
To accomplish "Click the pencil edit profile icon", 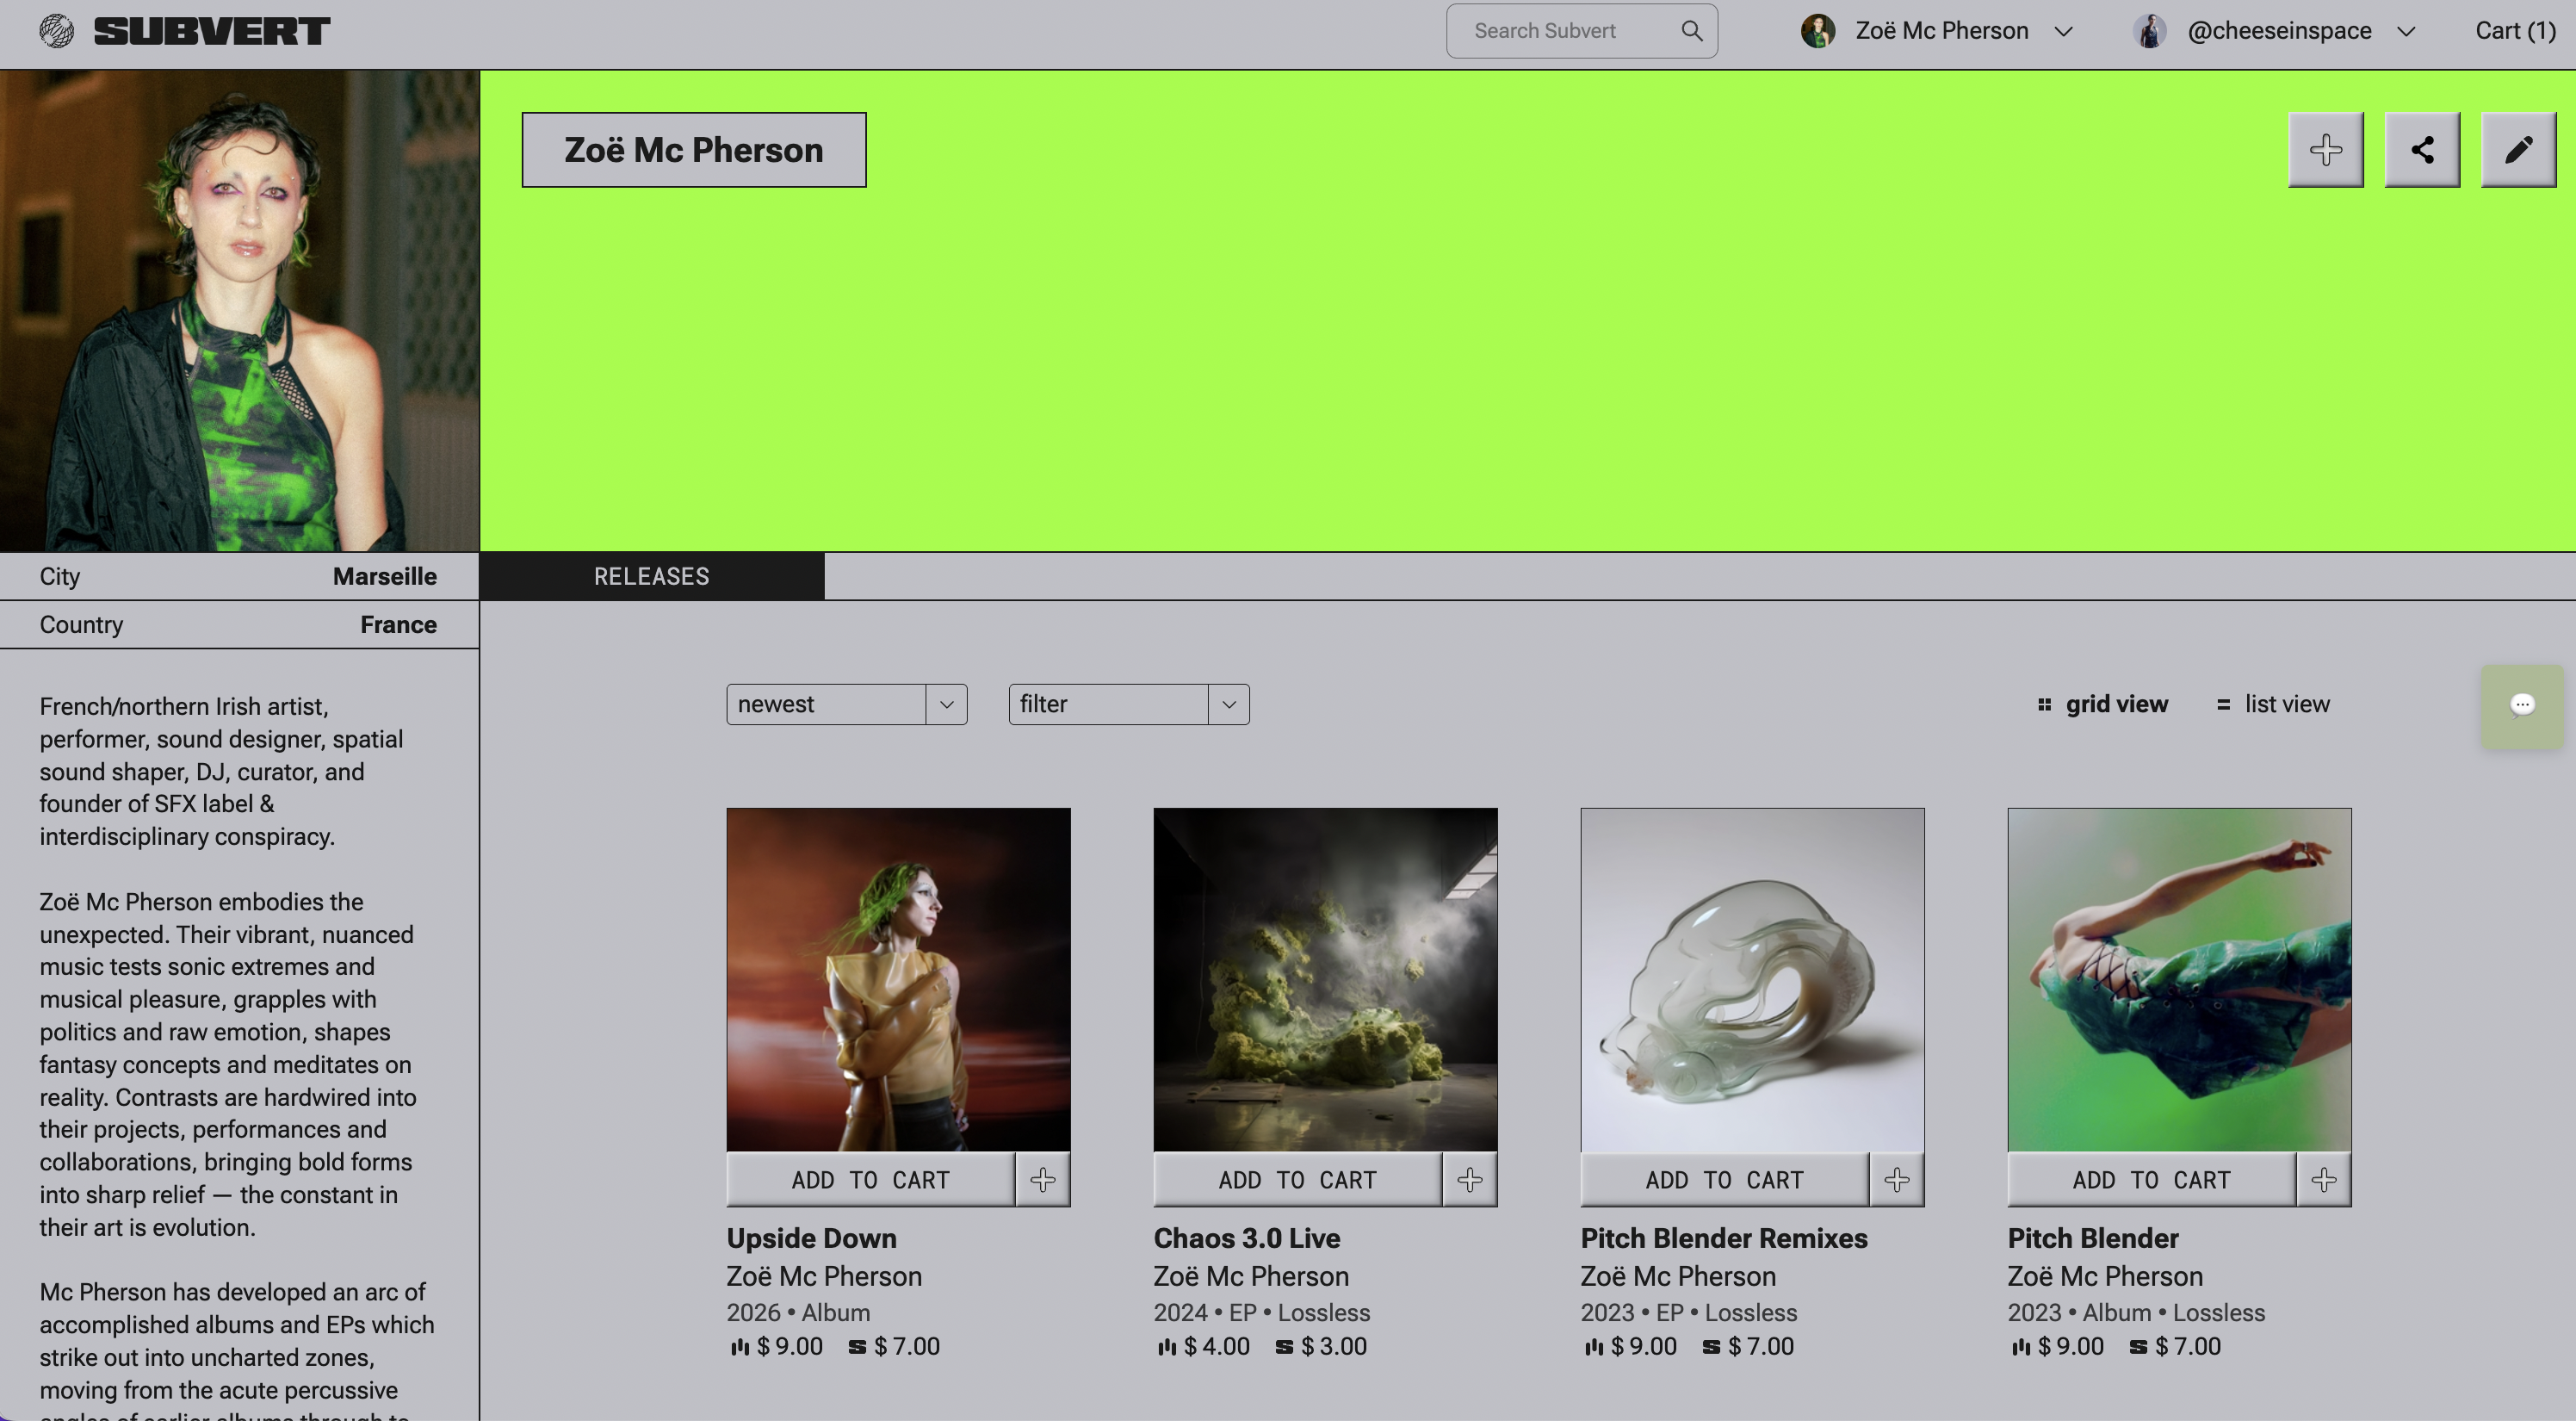I will pyautogui.click(x=2518, y=150).
